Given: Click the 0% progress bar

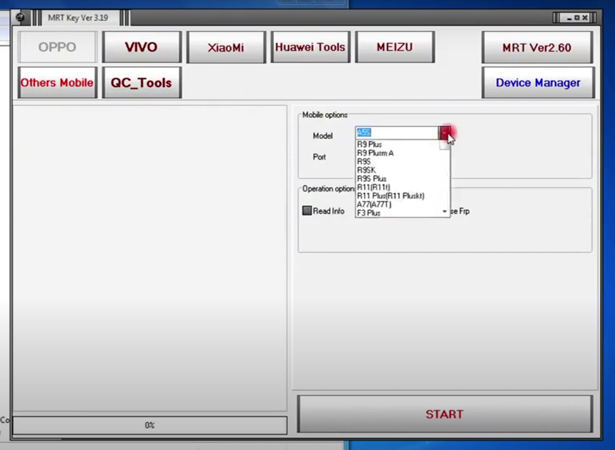Looking at the screenshot, I should click(x=149, y=425).
